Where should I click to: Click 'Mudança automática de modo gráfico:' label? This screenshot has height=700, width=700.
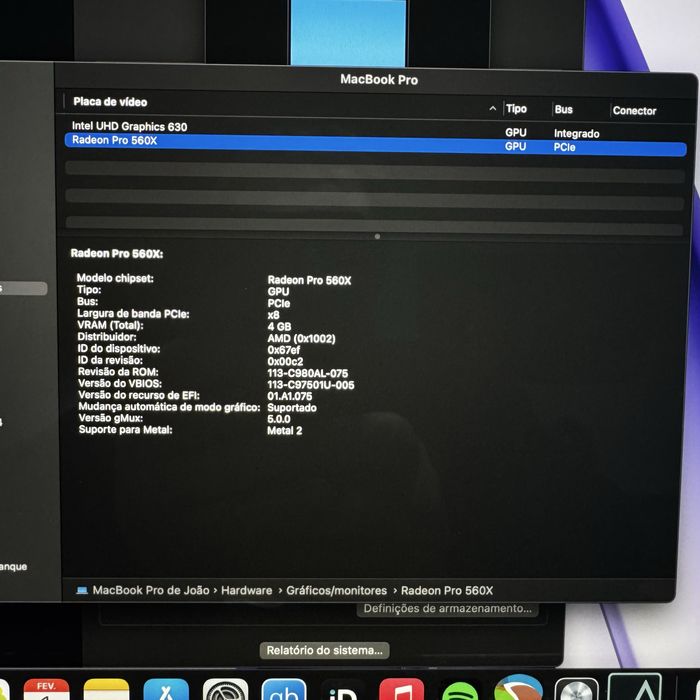click(169, 407)
